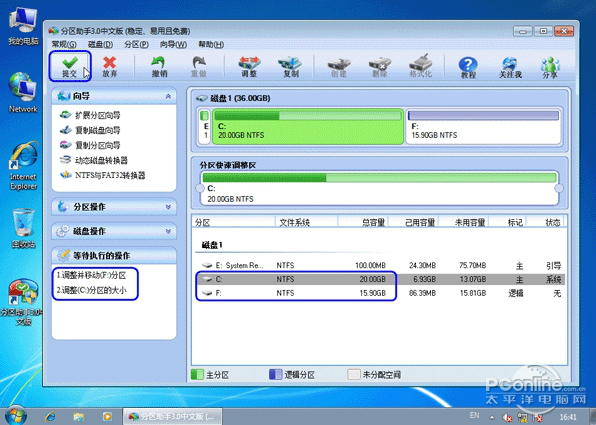Click the C: partition bar in 分区快速调整区

(x=379, y=188)
